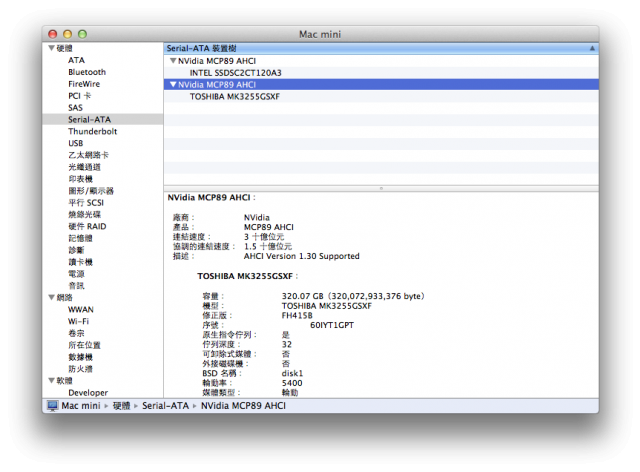Select 圖形/顯示器 in the sidebar
Viewport: 640px width, 472px height.
[91, 191]
